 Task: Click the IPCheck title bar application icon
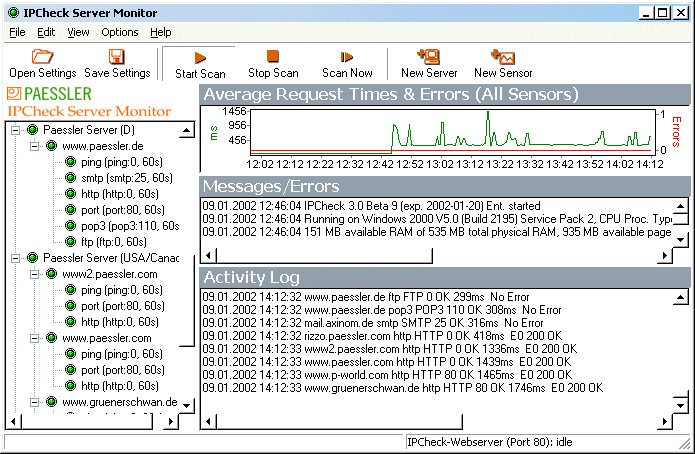click(14, 12)
